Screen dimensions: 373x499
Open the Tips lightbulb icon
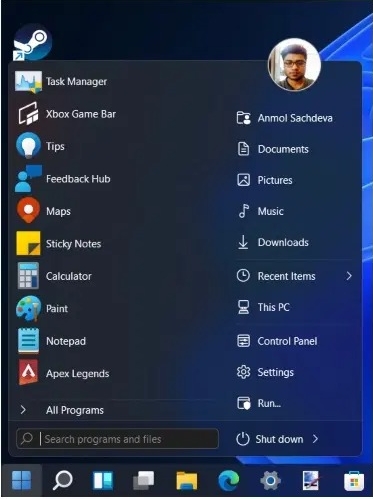click(28, 146)
